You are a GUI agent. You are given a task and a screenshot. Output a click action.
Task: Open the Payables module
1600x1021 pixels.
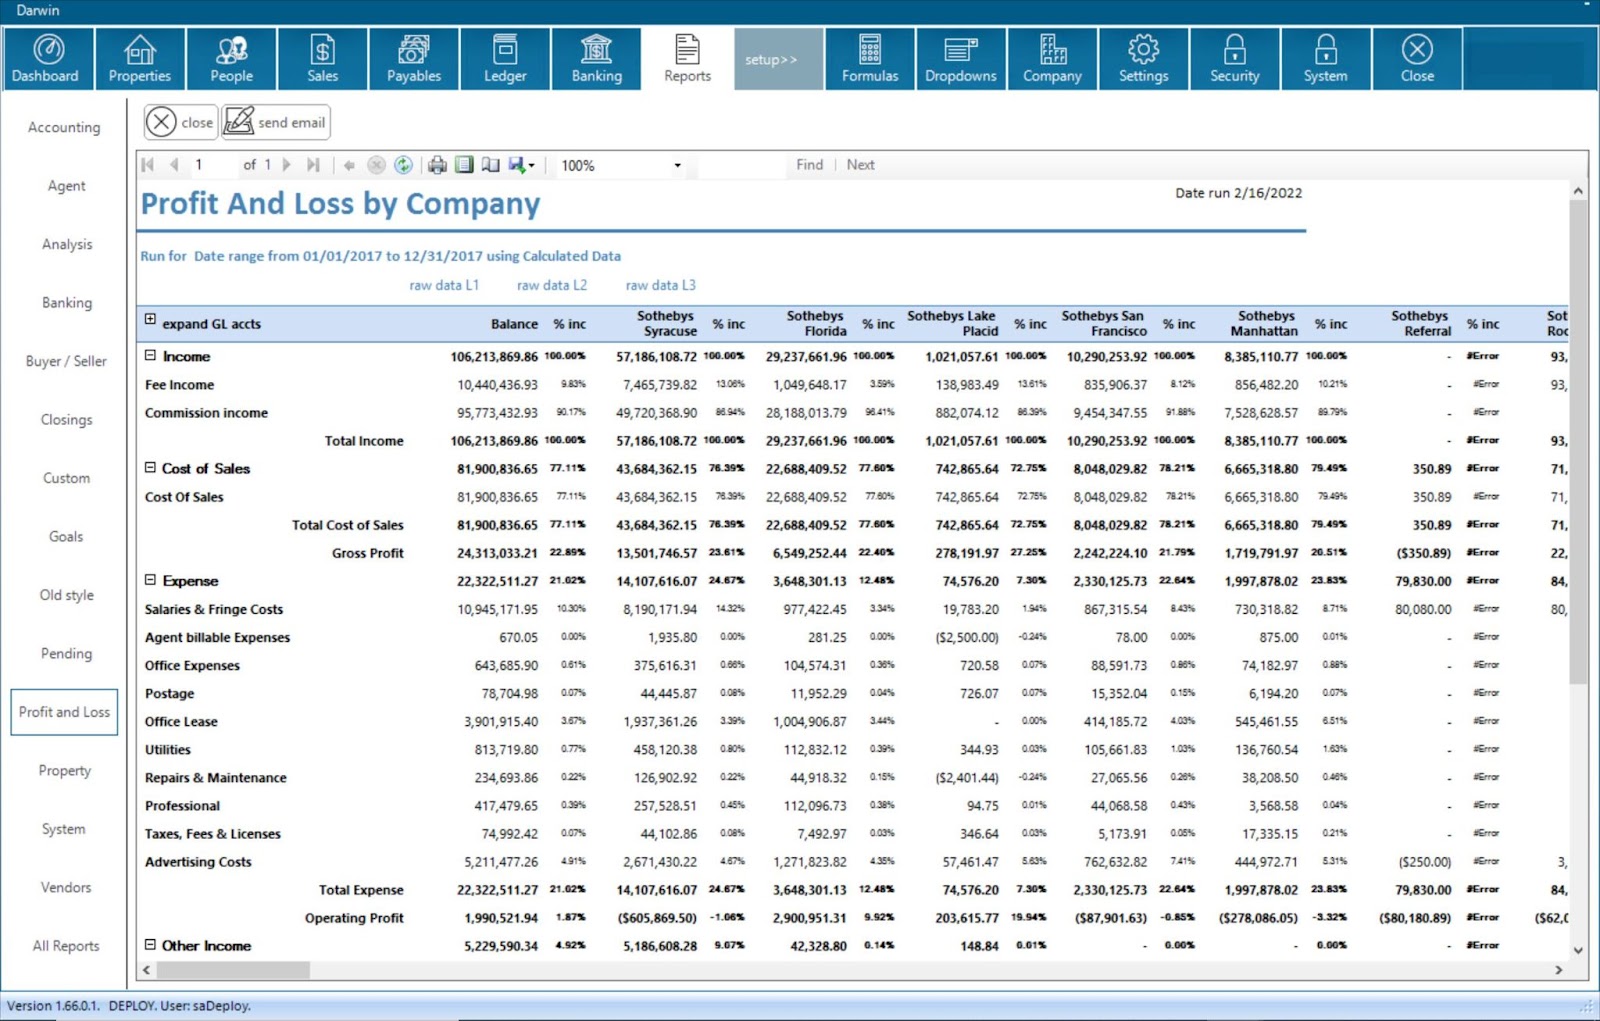pyautogui.click(x=413, y=59)
